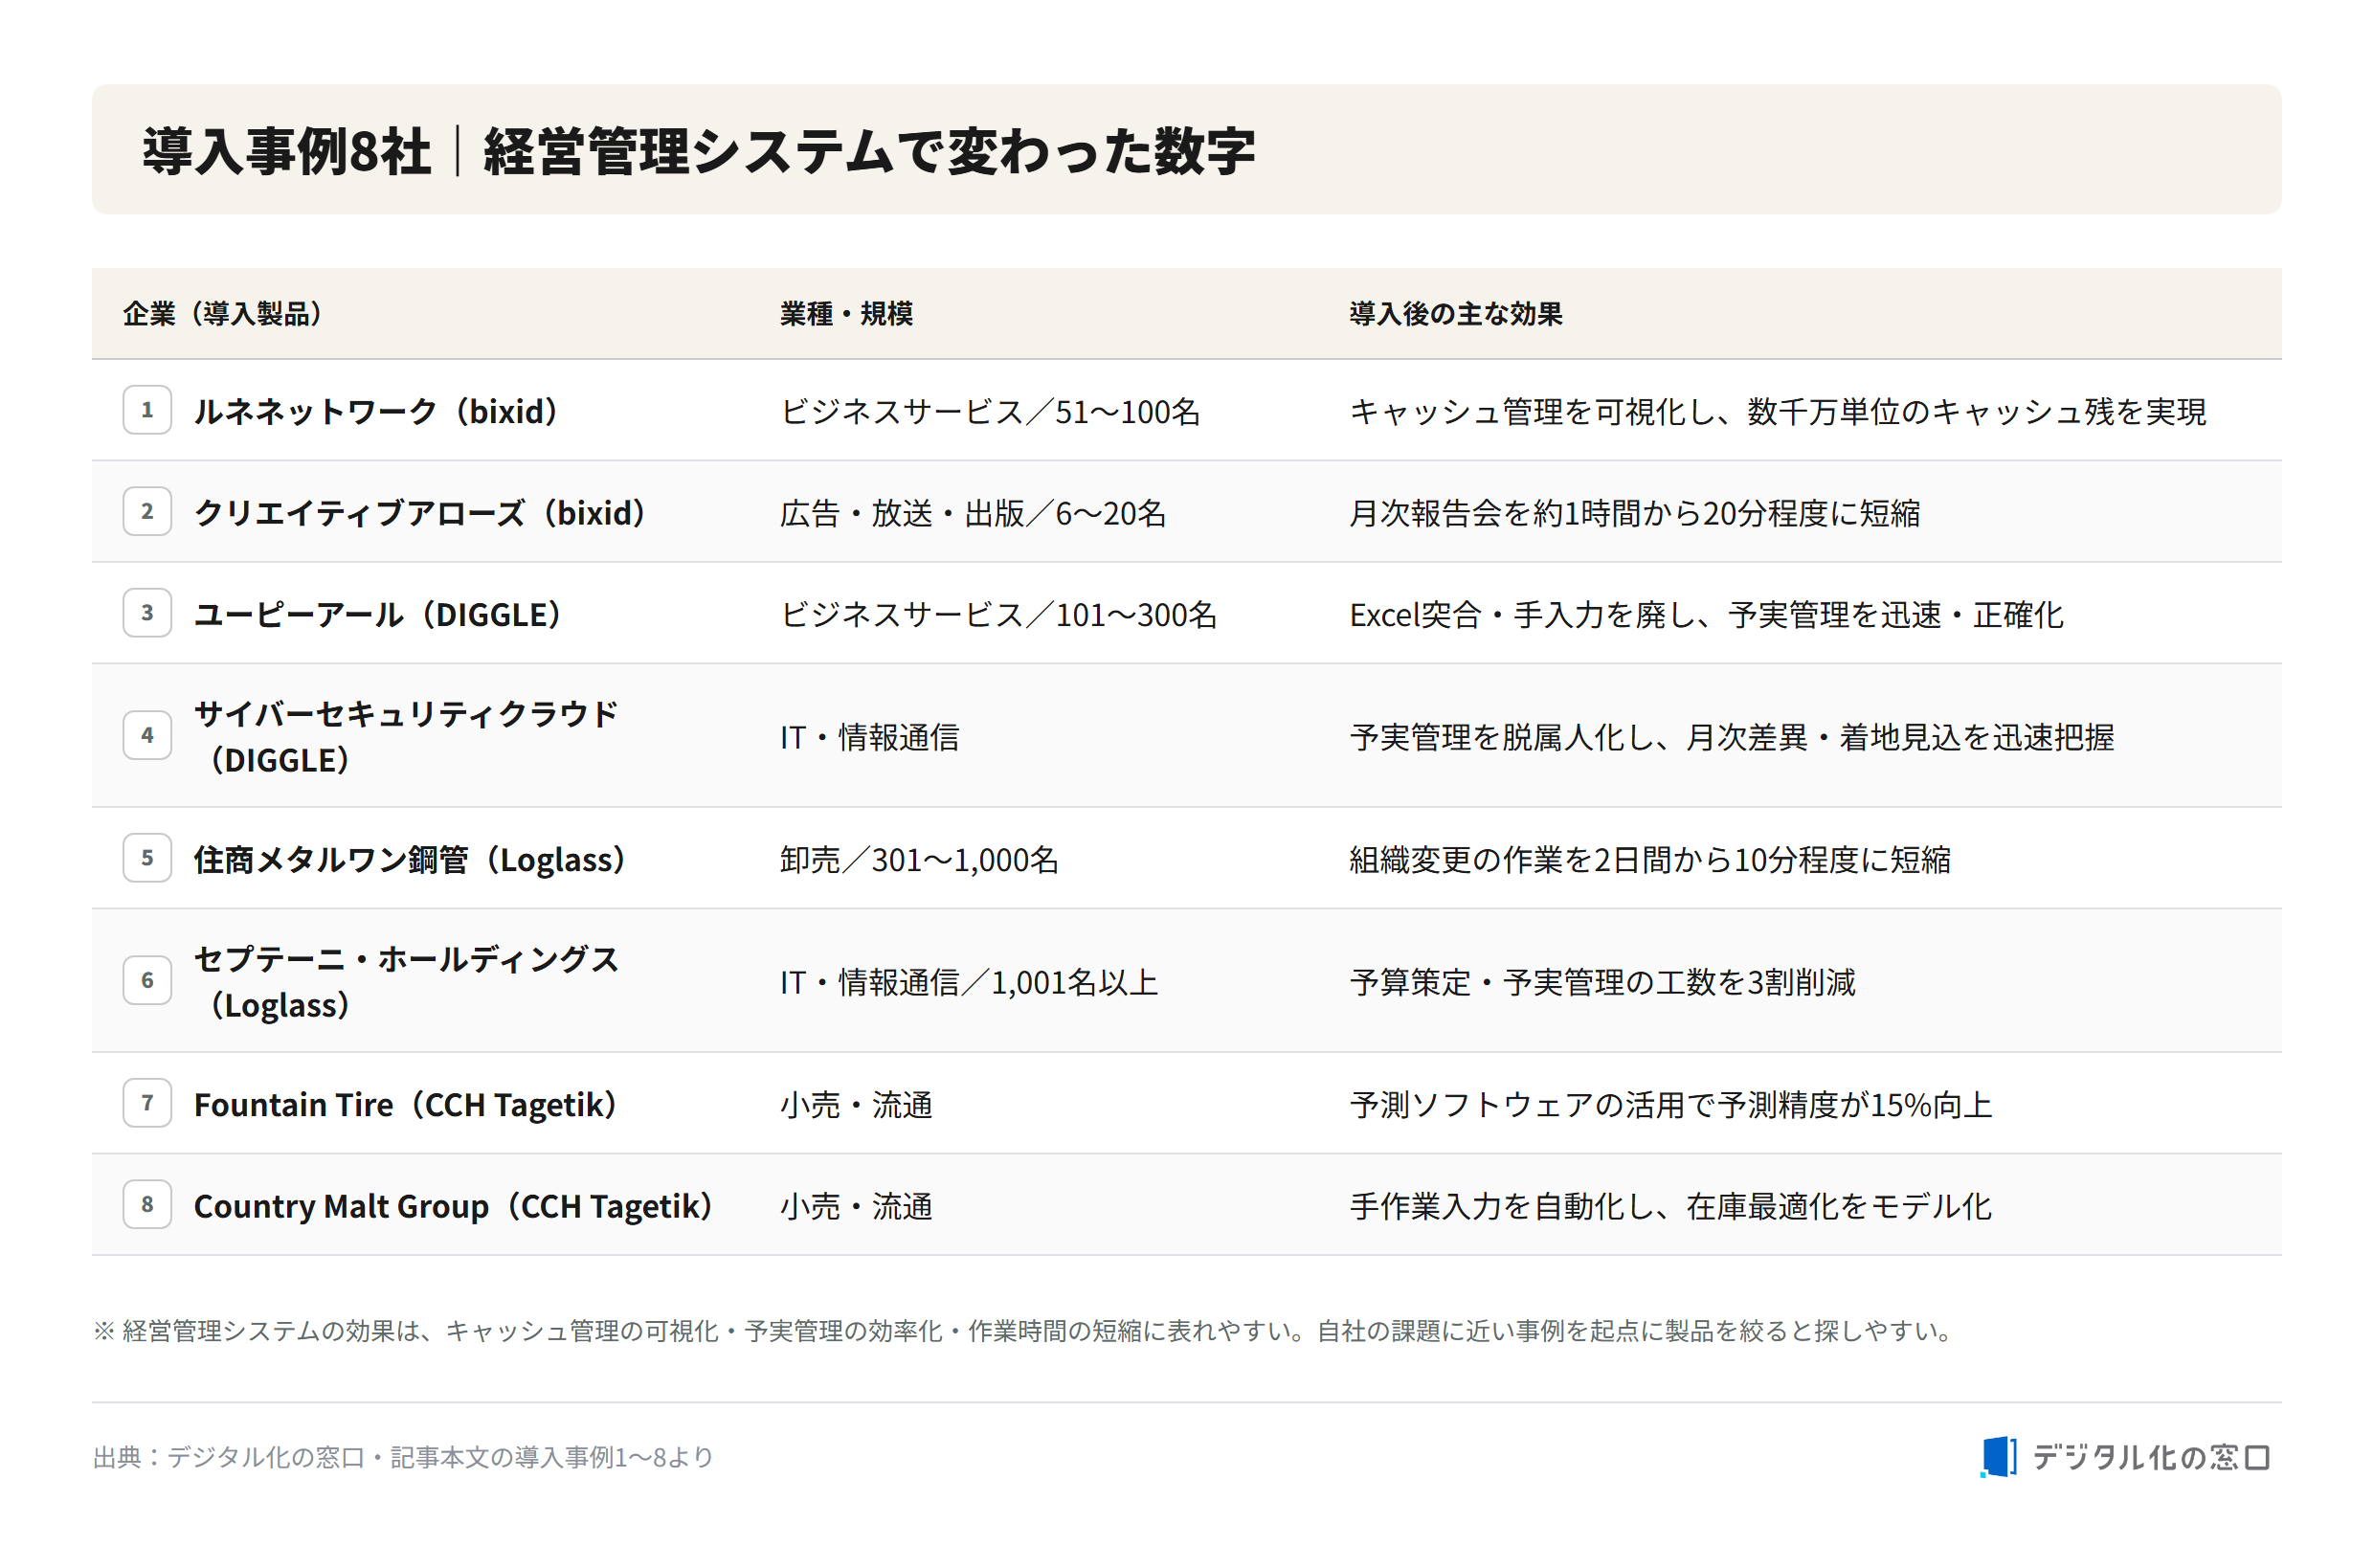Click the effect "組織変更の作業を2日間から10分程度に短縮"
This screenshot has width=2374, height=1568.
1650,859
